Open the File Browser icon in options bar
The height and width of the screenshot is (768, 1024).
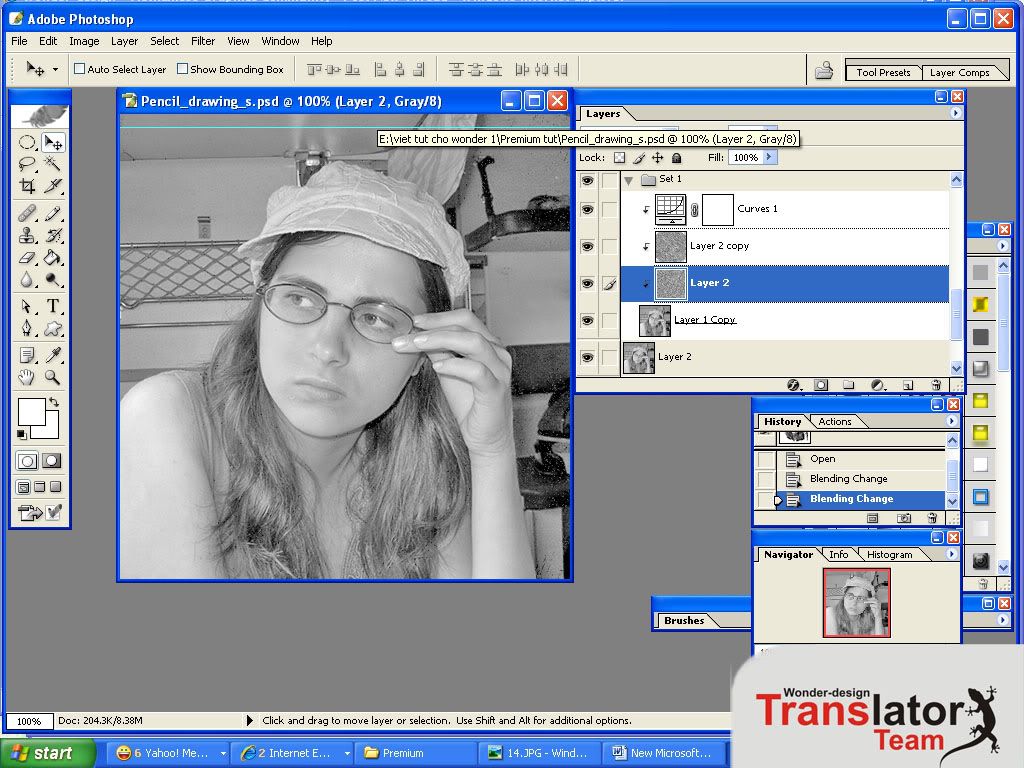coord(824,69)
